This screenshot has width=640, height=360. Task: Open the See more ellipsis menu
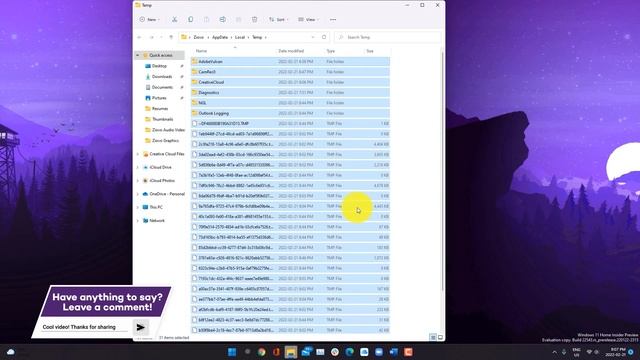tap(333, 20)
